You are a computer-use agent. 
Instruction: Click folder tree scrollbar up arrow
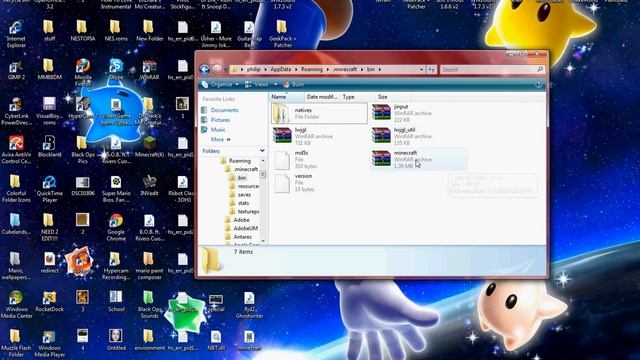(263, 161)
